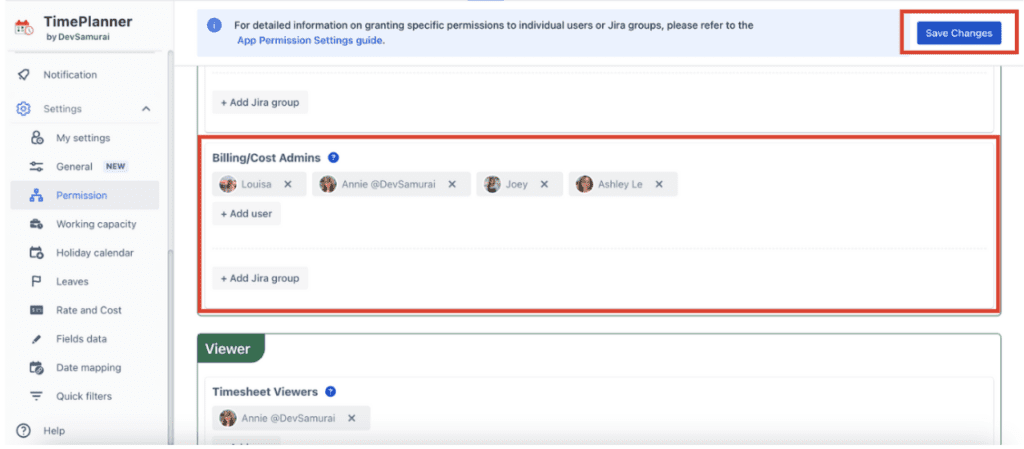Click Louisa's avatar
This screenshot has height=449, width=1024.
tap(228, 185)
